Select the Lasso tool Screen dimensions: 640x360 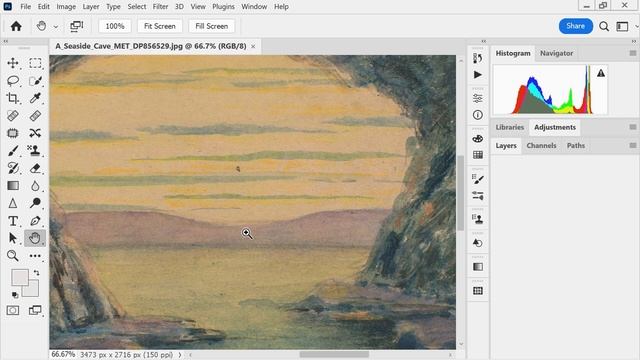(13, 80)
